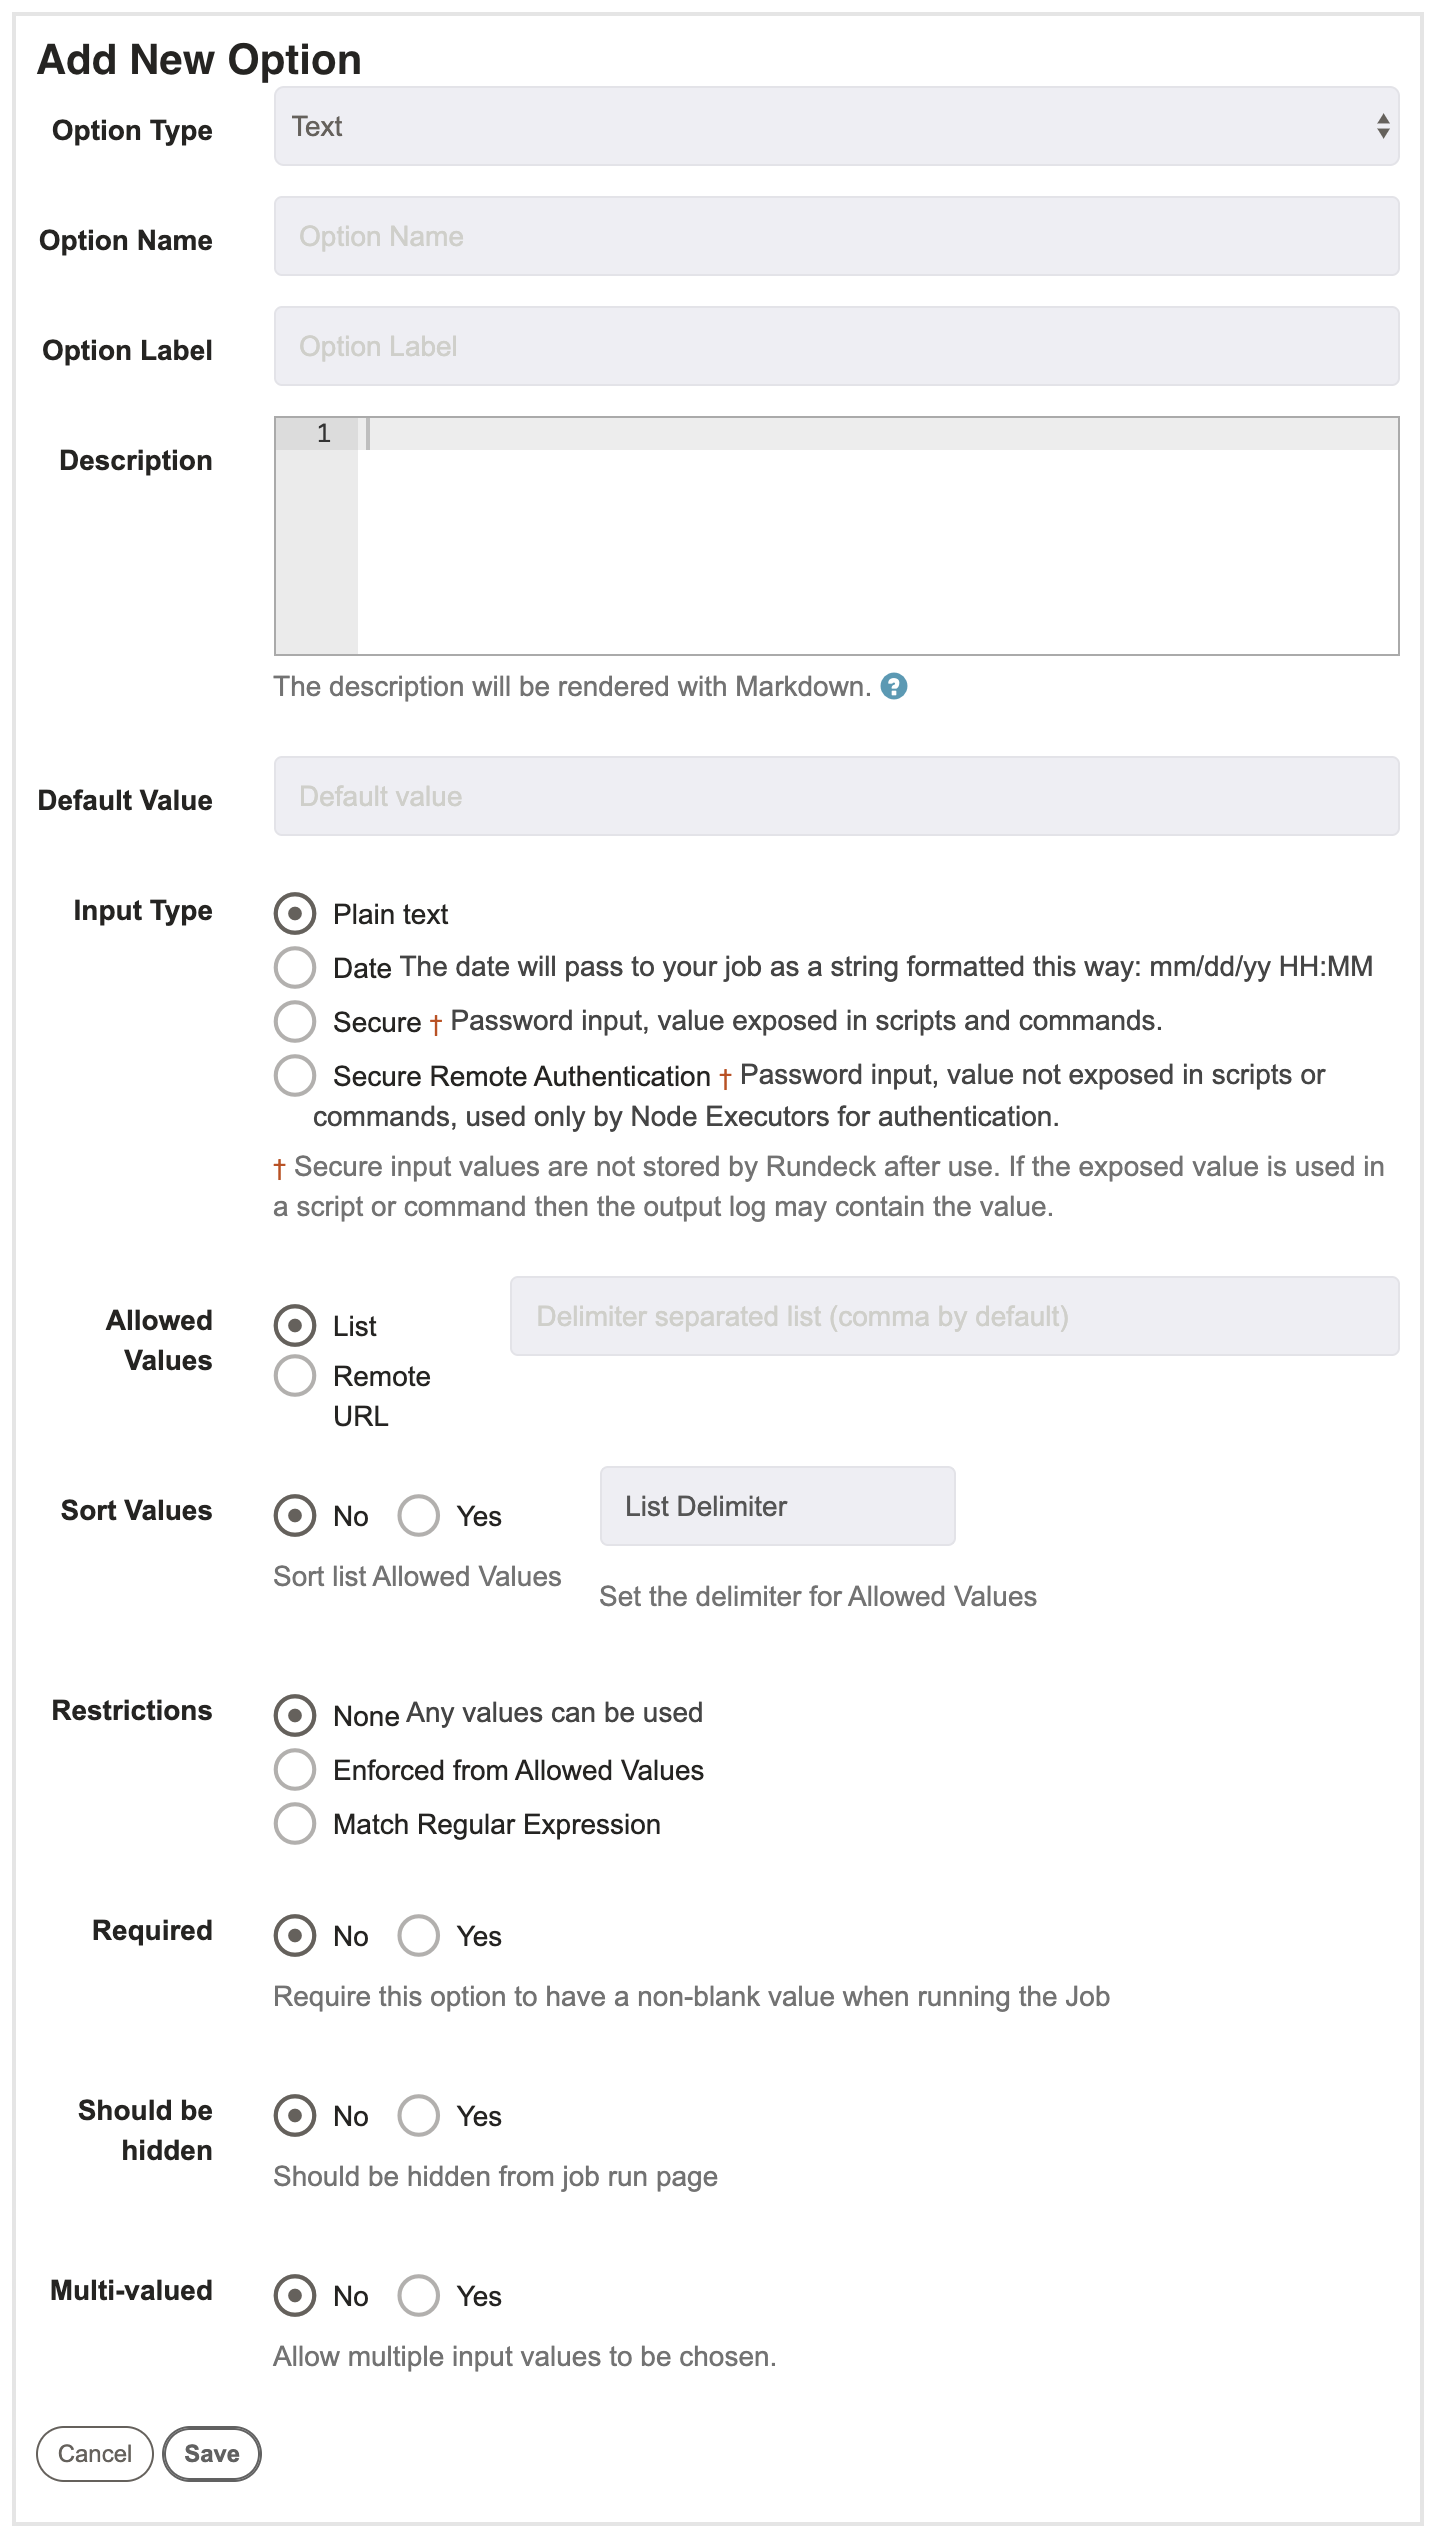Screen dimensions: 1438x2536
Task: Focus the Option Name text field
Action: pos(836,236)
